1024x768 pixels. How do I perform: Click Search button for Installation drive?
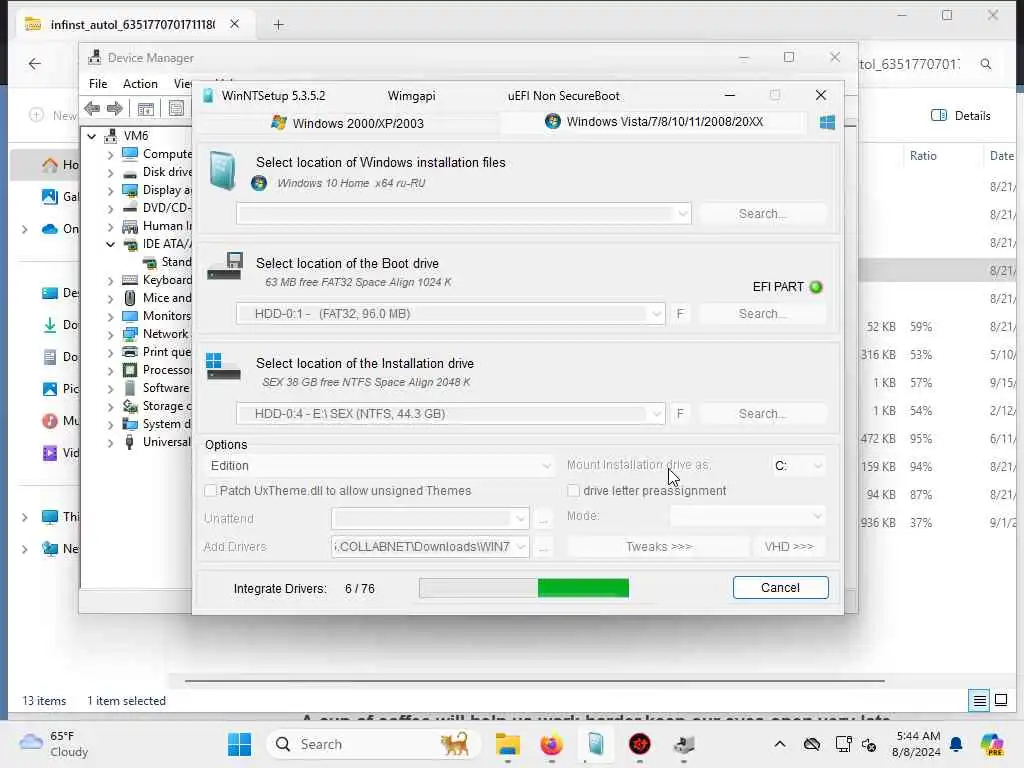(762, 413)
